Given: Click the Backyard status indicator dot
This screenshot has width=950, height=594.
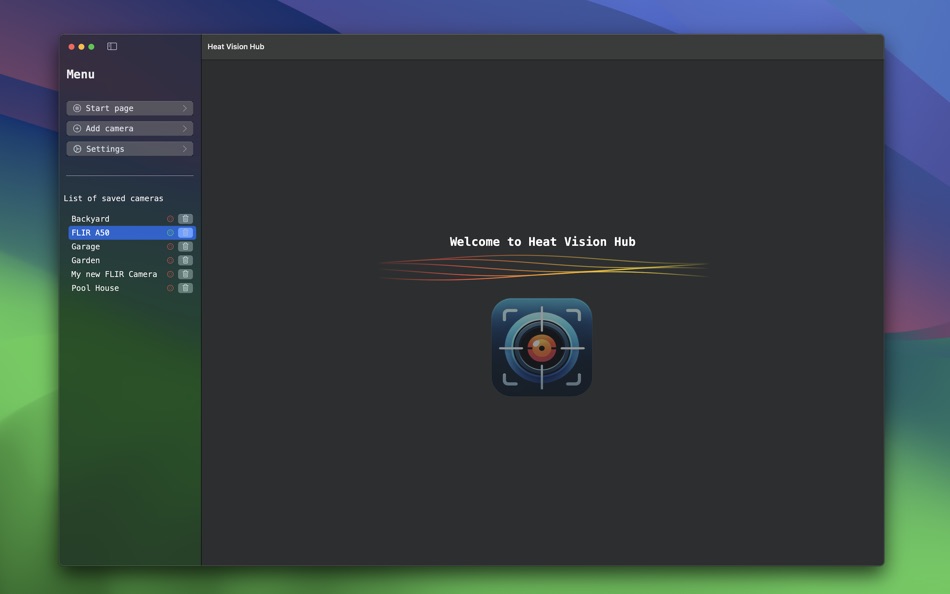Looking at the screenshot, I should pos(170,219).
